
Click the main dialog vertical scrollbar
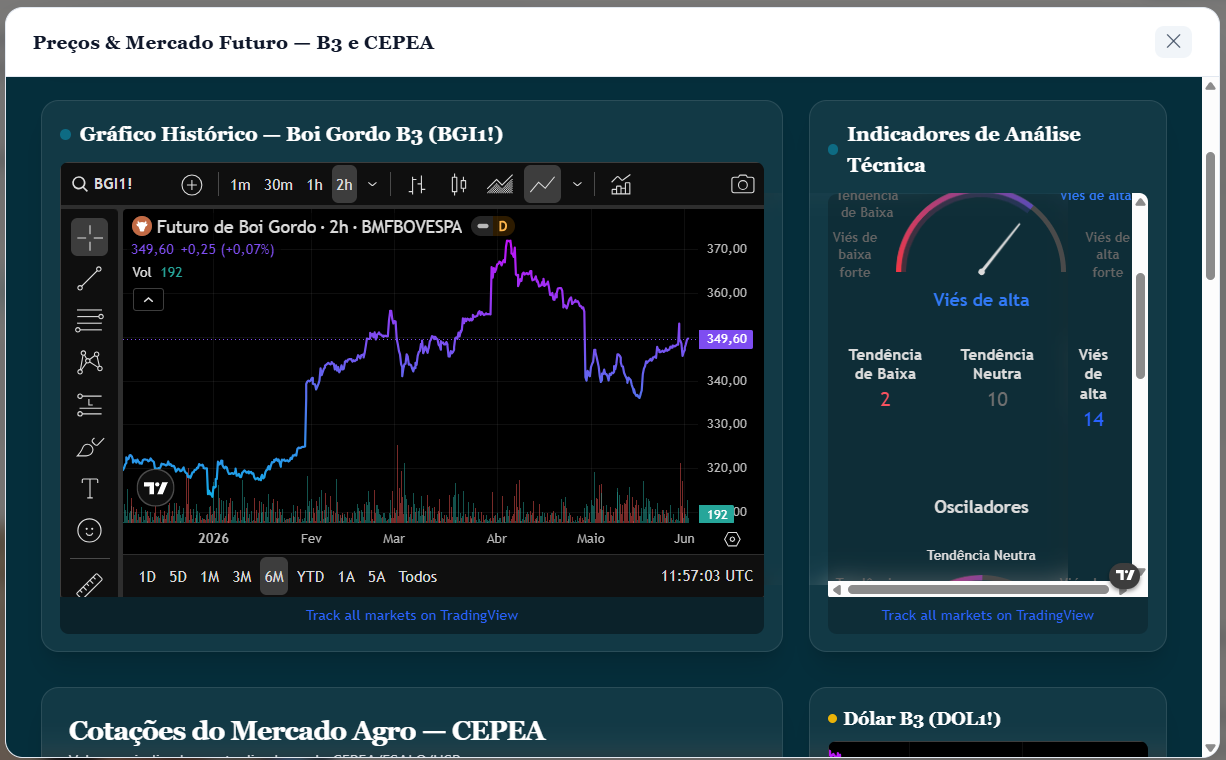[x=1211, y=215]
